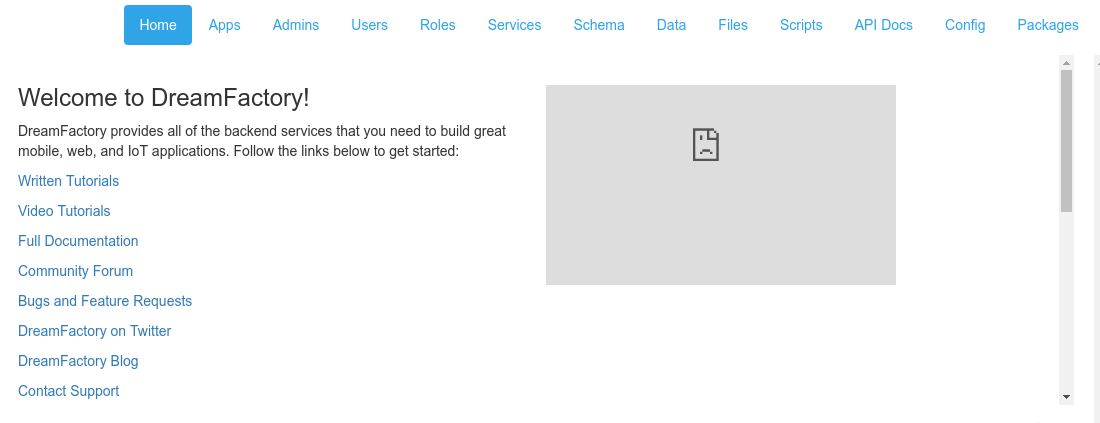Follow DreamFactory on Twitter link
Image resolution: width=1100 pixels, height=423 pixels.
click(x=95, y=331)
